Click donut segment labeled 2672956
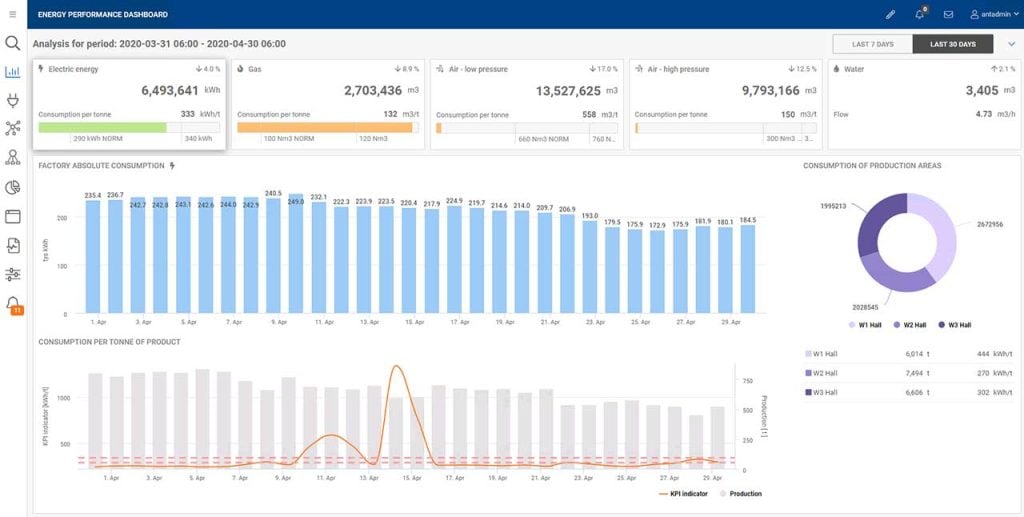The image size is (1024, 517). [941, 235]
